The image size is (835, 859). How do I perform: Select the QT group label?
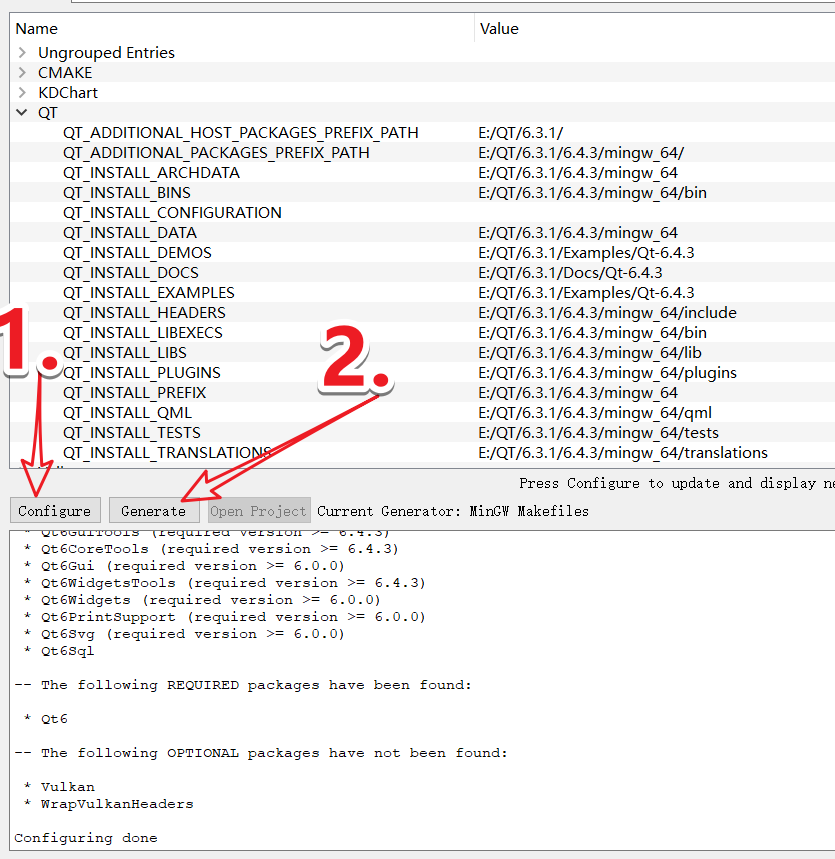coord(48,113)
